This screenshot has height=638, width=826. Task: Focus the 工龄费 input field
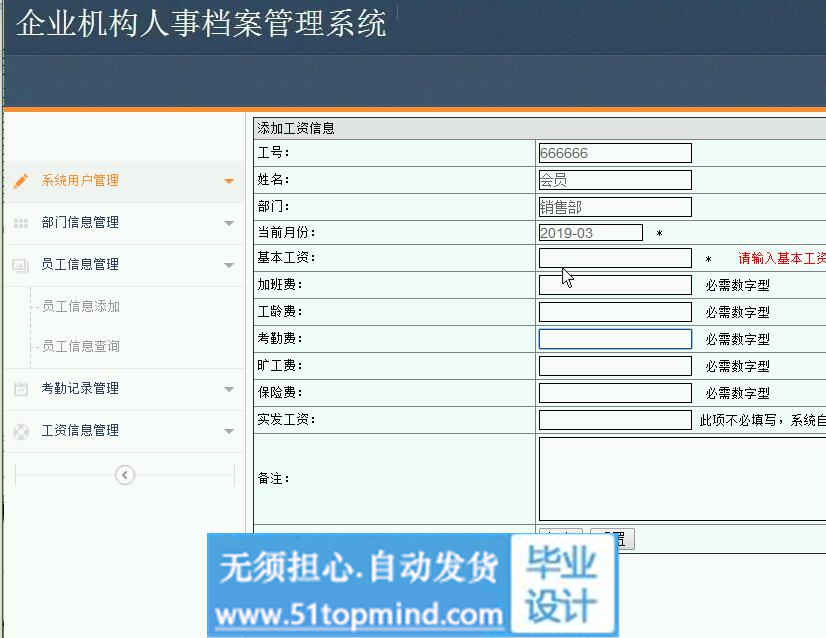pos(615,312)
